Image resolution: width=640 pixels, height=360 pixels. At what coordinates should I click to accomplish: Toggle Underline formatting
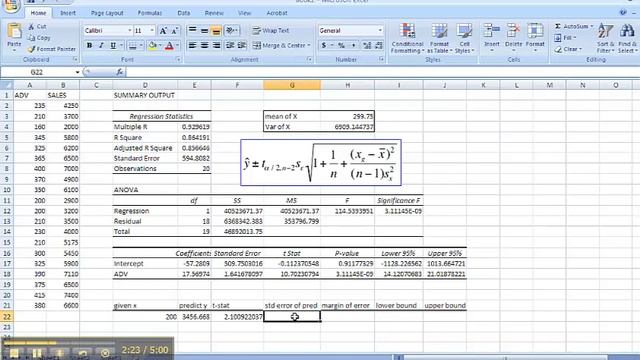(113, 46)
